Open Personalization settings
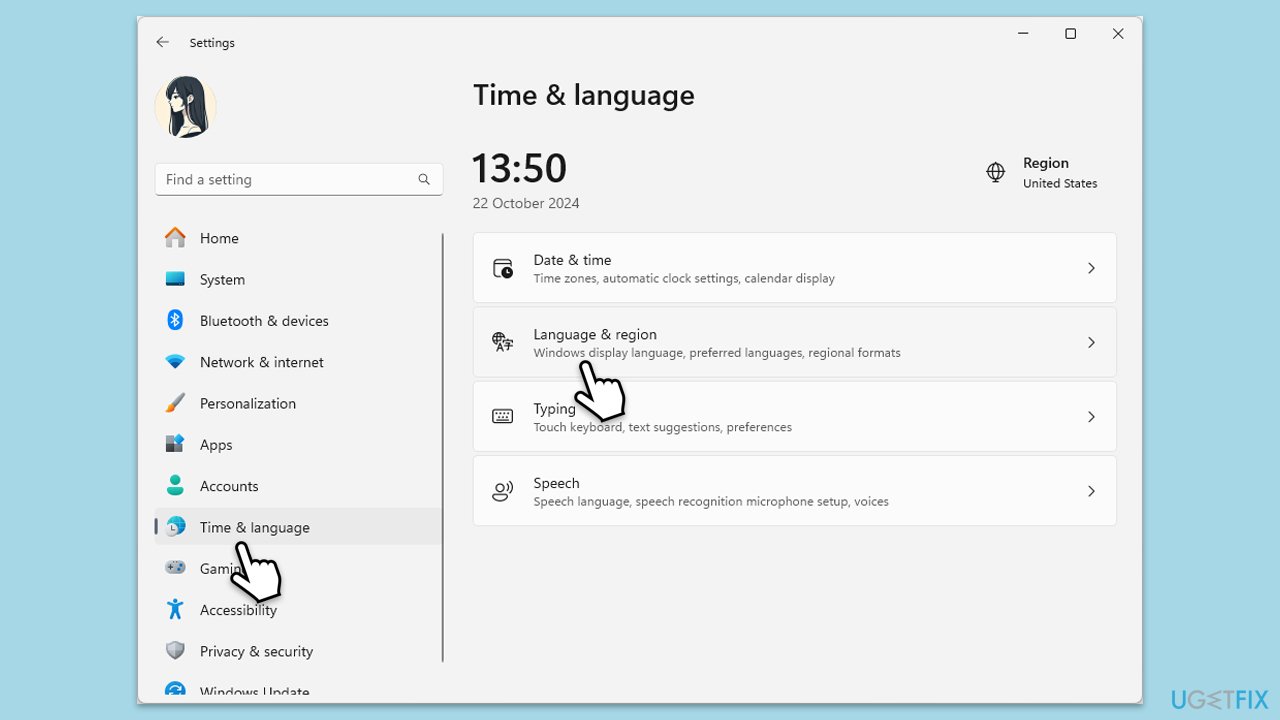This screenshot has height=720, width=1280. 299,403
